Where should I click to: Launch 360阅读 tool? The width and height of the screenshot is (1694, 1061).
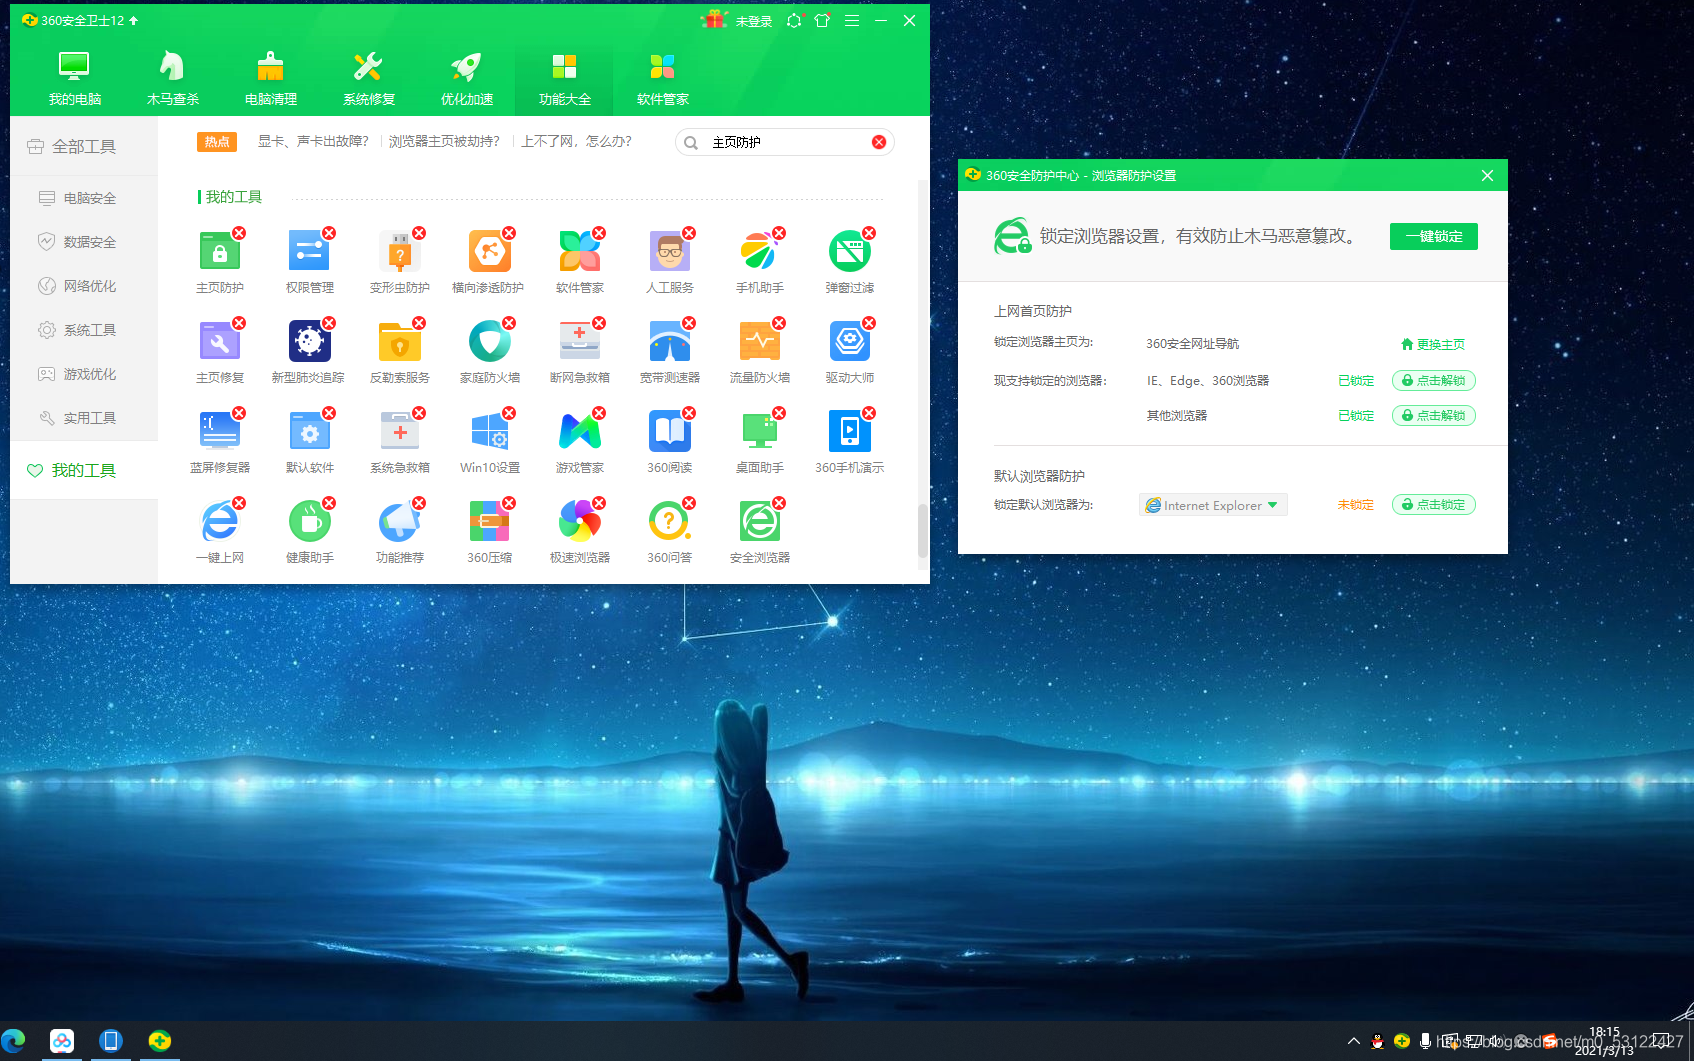click(x=670, y=442)
